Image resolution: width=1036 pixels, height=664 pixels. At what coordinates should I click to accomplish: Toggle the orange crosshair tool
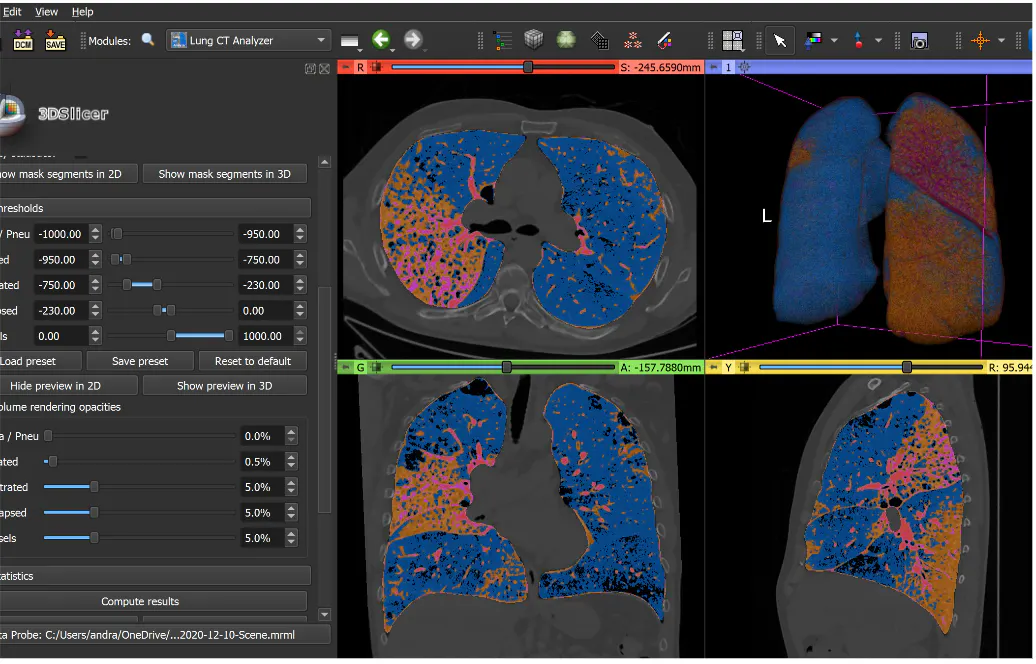(980, 41)
